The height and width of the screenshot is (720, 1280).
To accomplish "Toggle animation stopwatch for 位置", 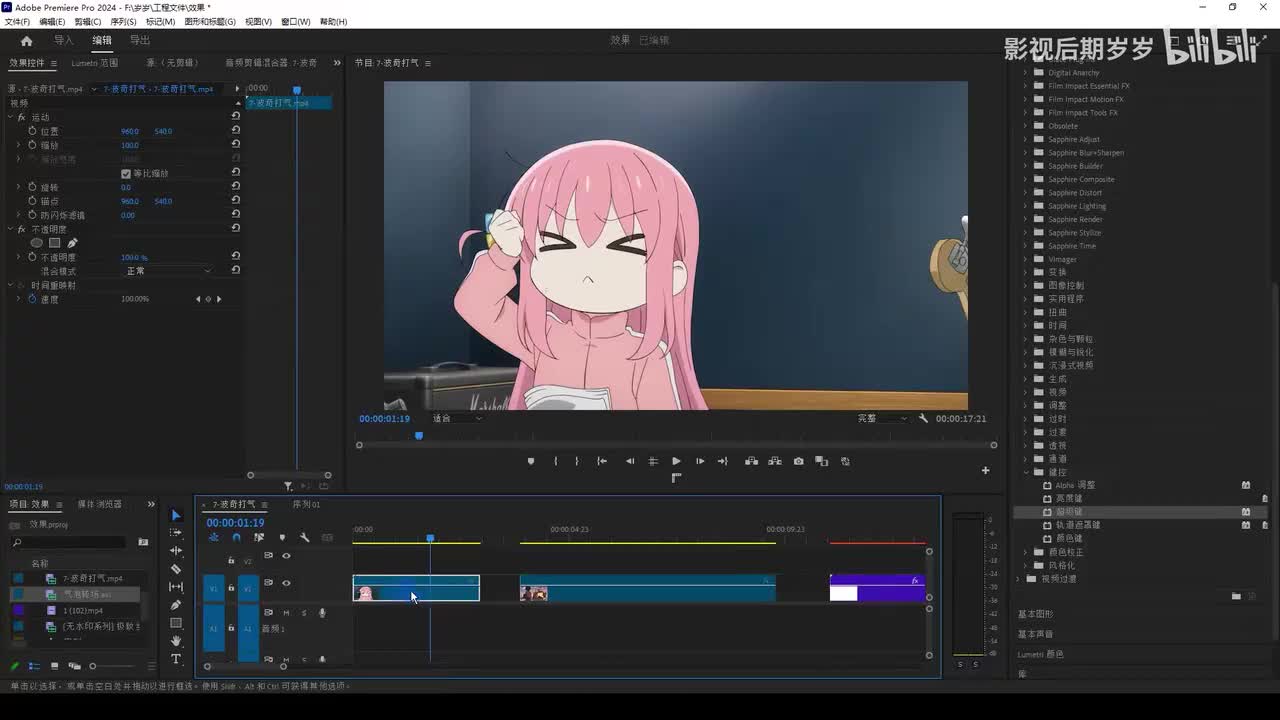I will (32, 131).
